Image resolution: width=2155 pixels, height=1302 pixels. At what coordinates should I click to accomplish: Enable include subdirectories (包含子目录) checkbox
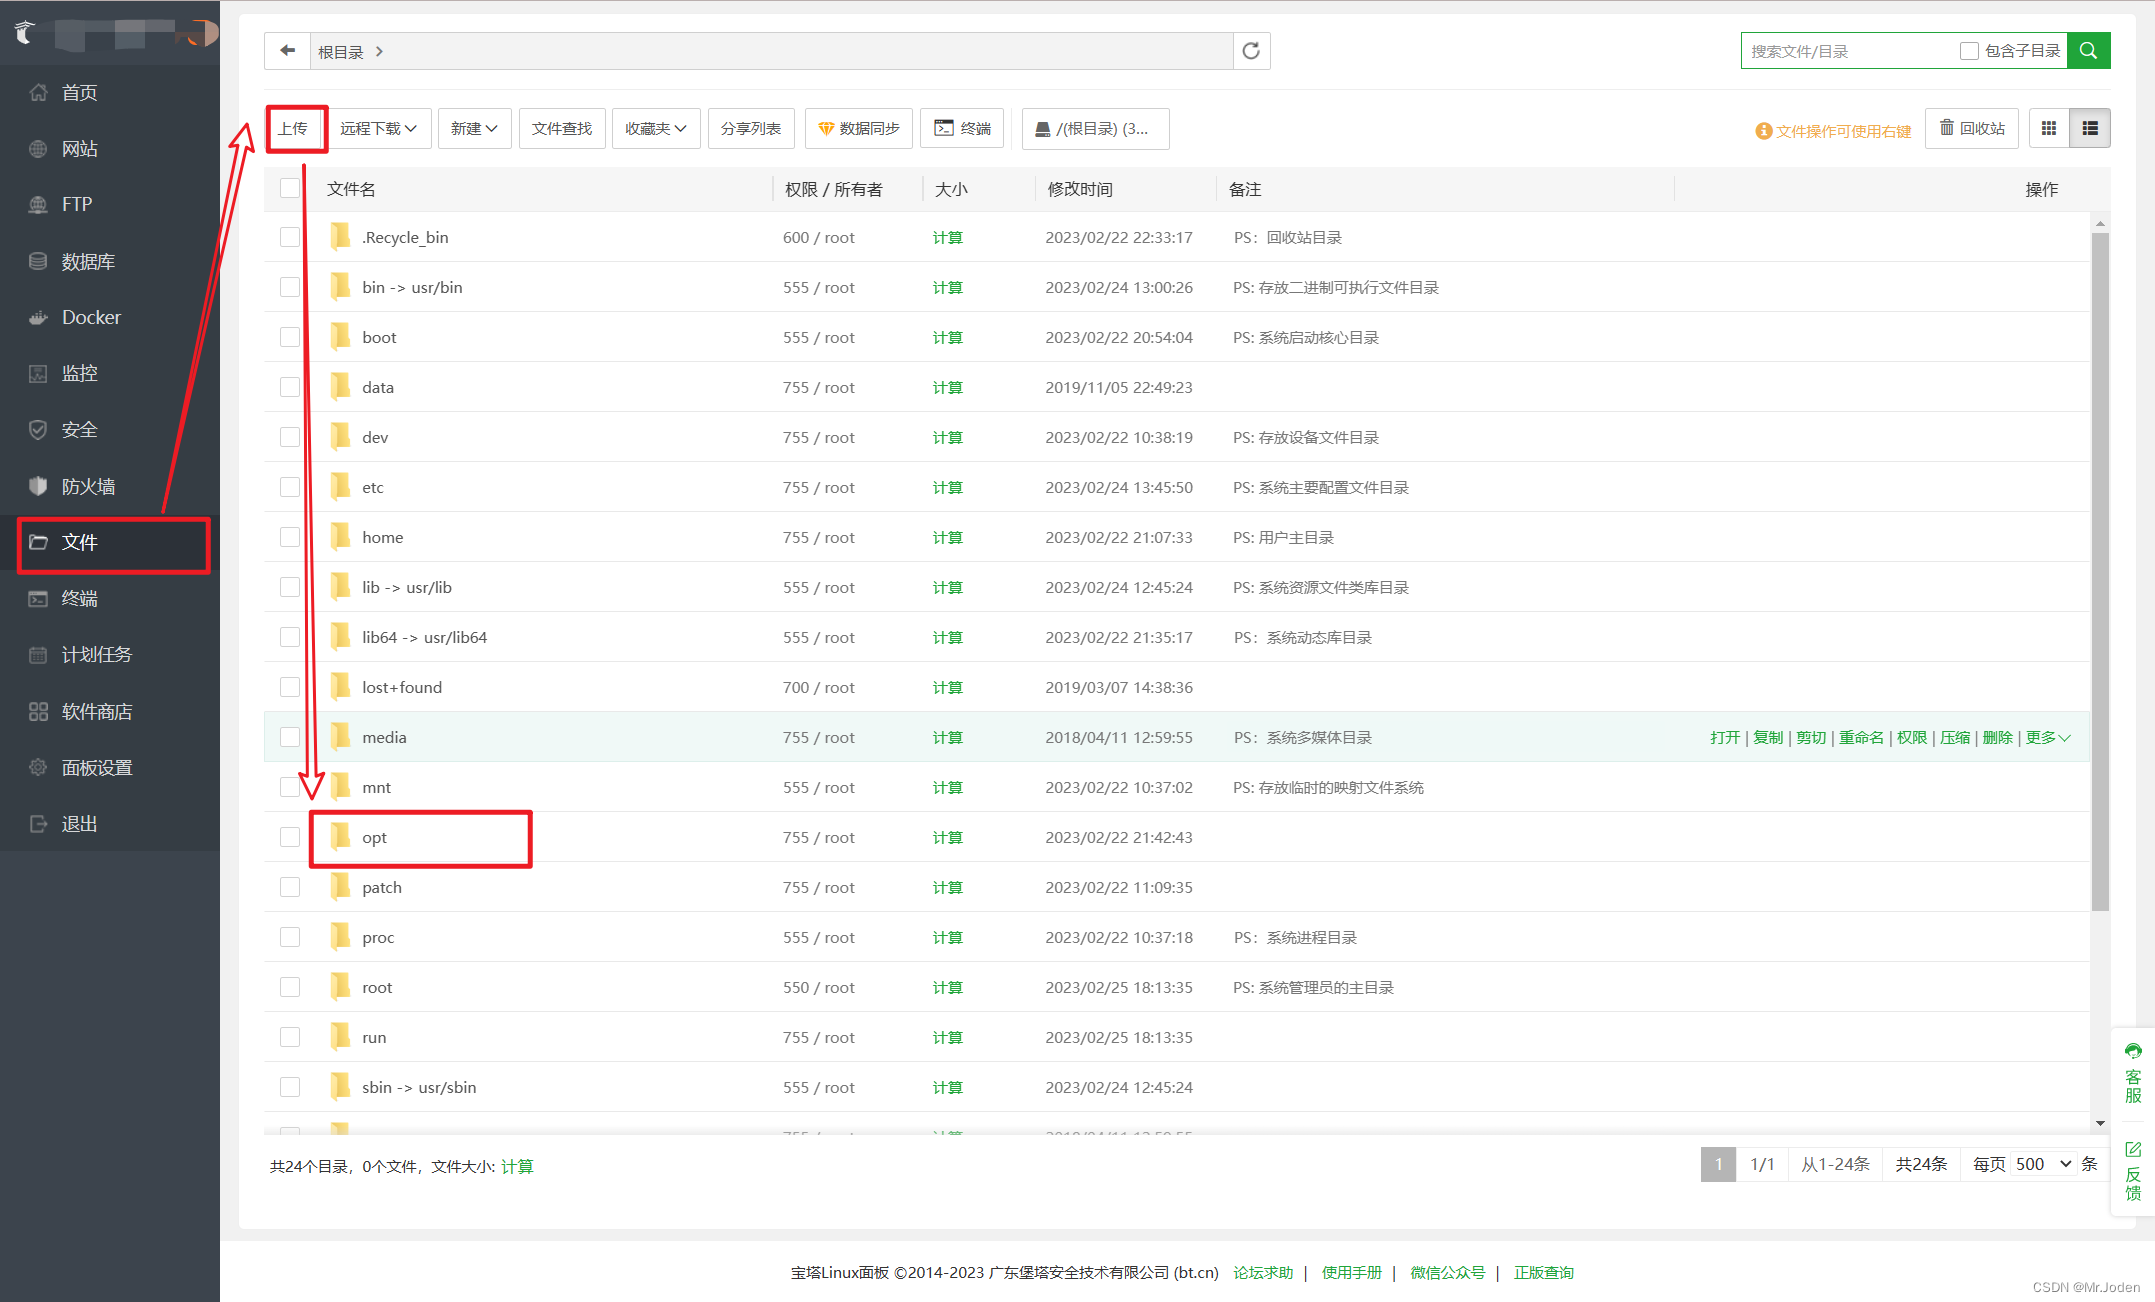pos(1969,51)
